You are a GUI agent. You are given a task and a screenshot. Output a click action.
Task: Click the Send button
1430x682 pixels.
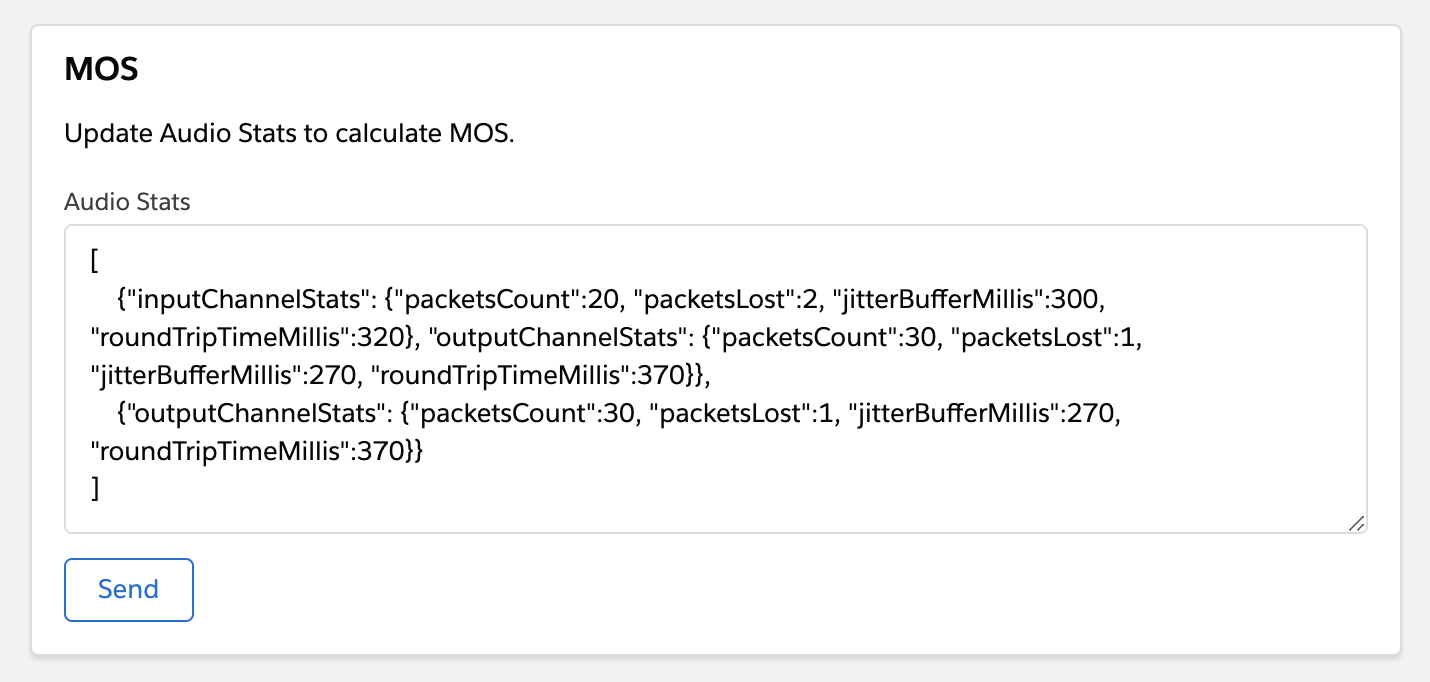click(x=128, y=589)
